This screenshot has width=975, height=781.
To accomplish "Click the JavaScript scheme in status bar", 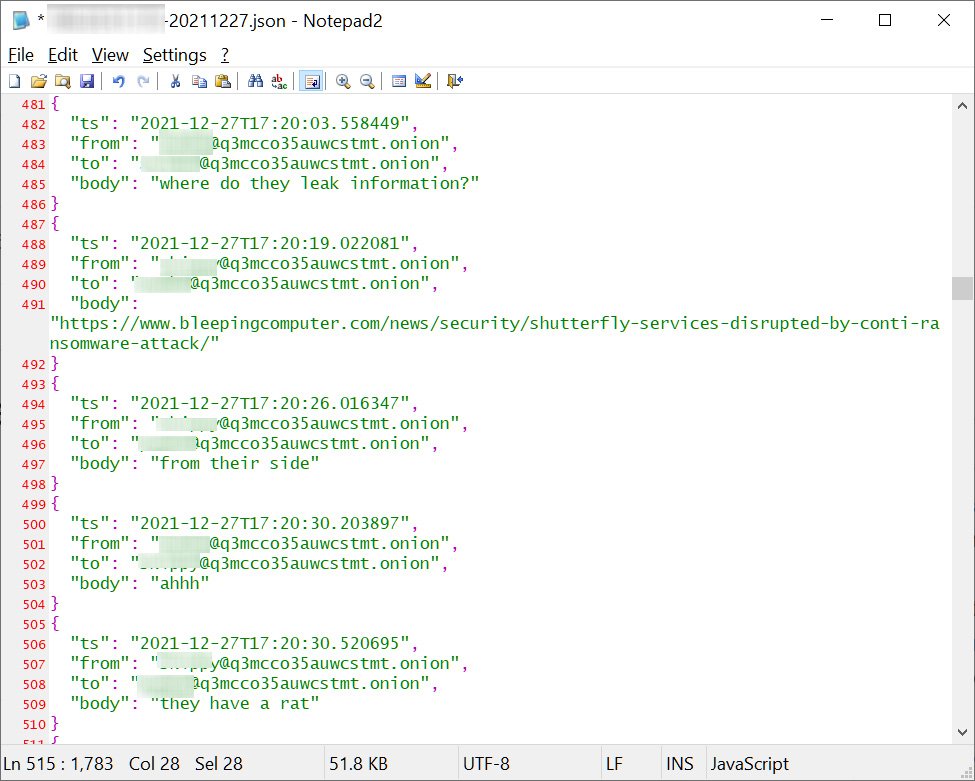I will pyautogui.click(x=750, y=763).
